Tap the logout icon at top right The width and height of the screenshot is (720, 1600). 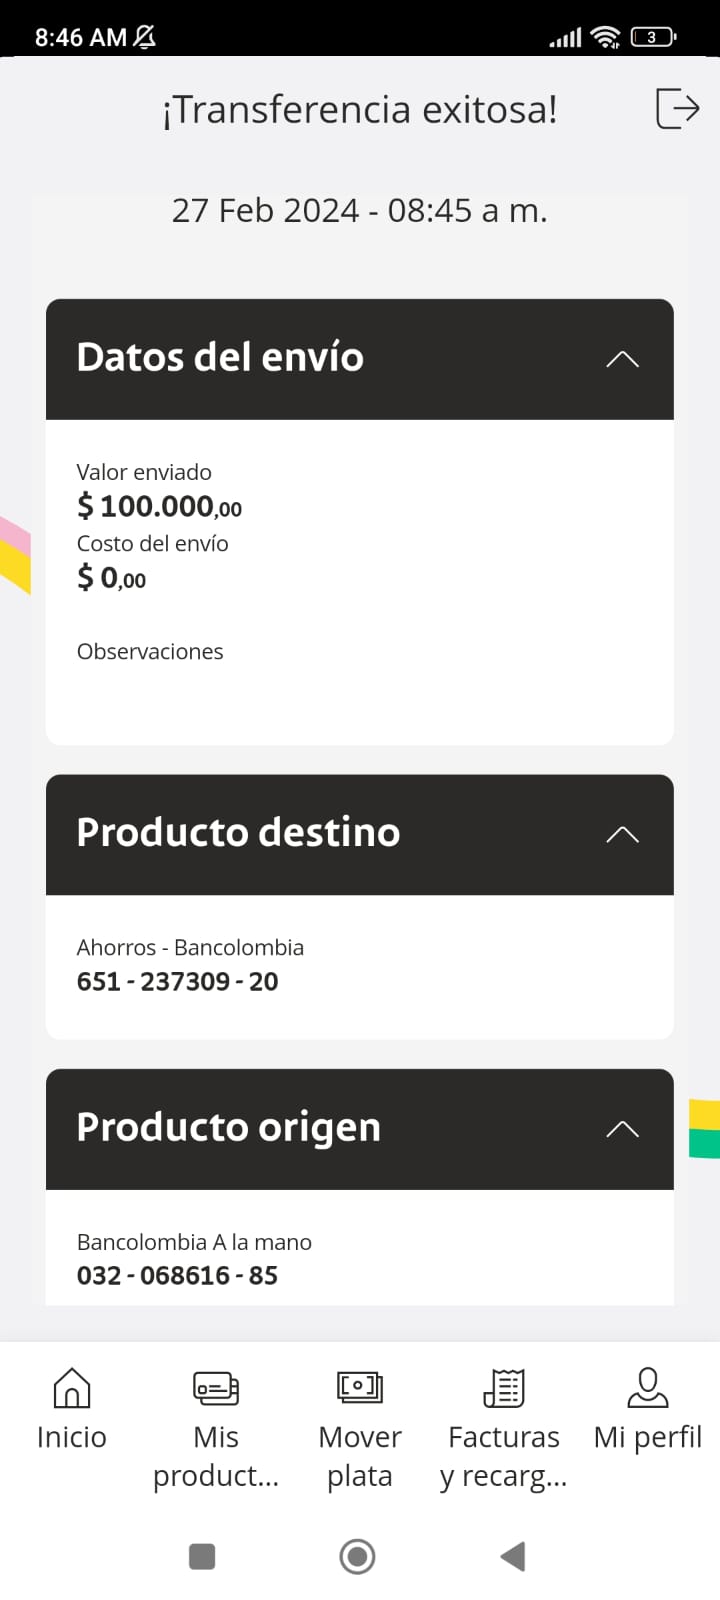point(677,108)
